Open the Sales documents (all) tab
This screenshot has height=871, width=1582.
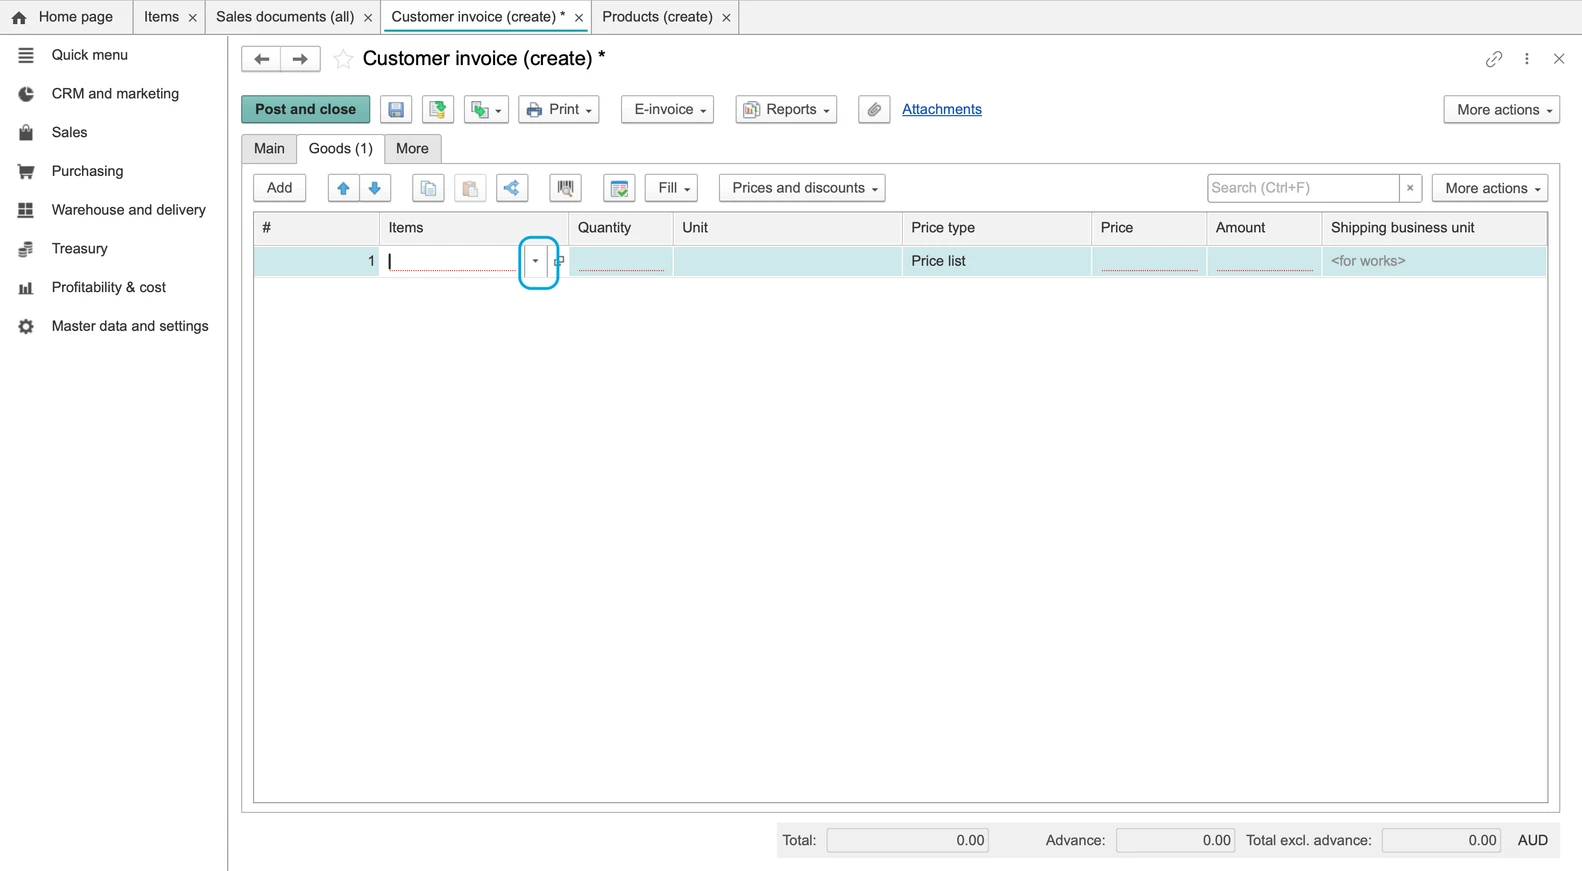point(285,17)
